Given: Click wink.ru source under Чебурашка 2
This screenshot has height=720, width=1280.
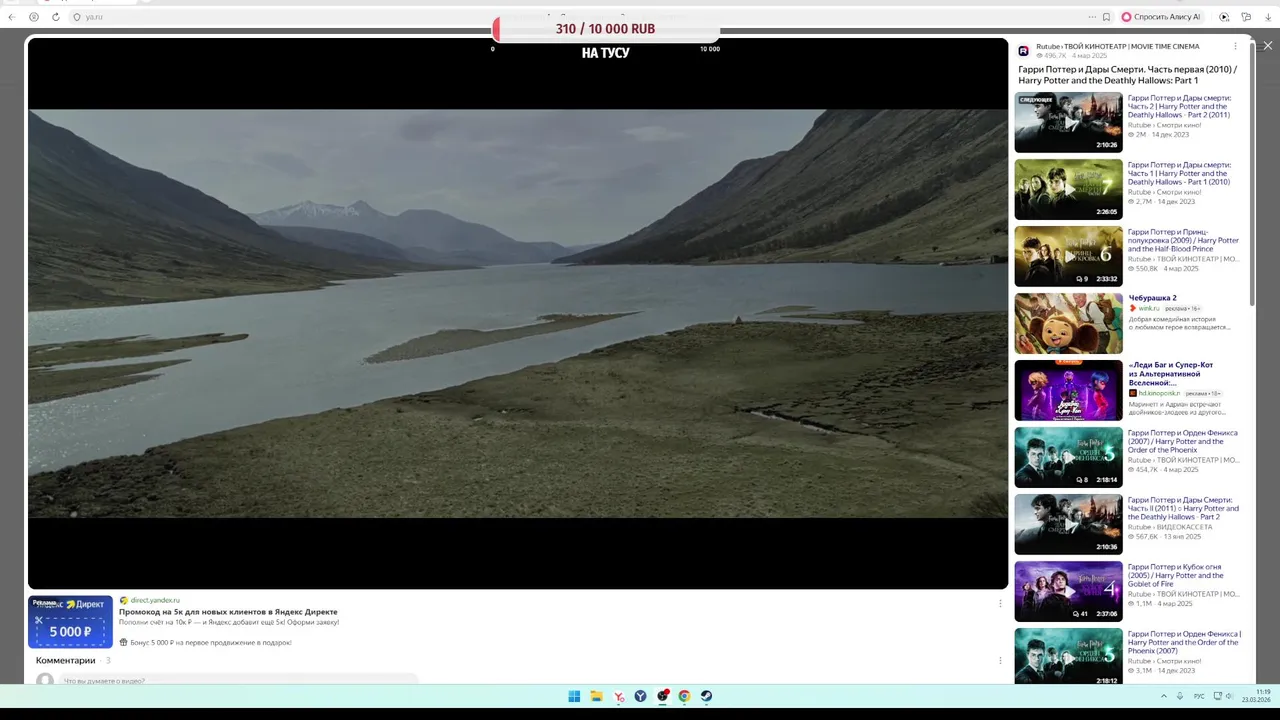Looking at the screenshot, I should [x=1147, y=308].
